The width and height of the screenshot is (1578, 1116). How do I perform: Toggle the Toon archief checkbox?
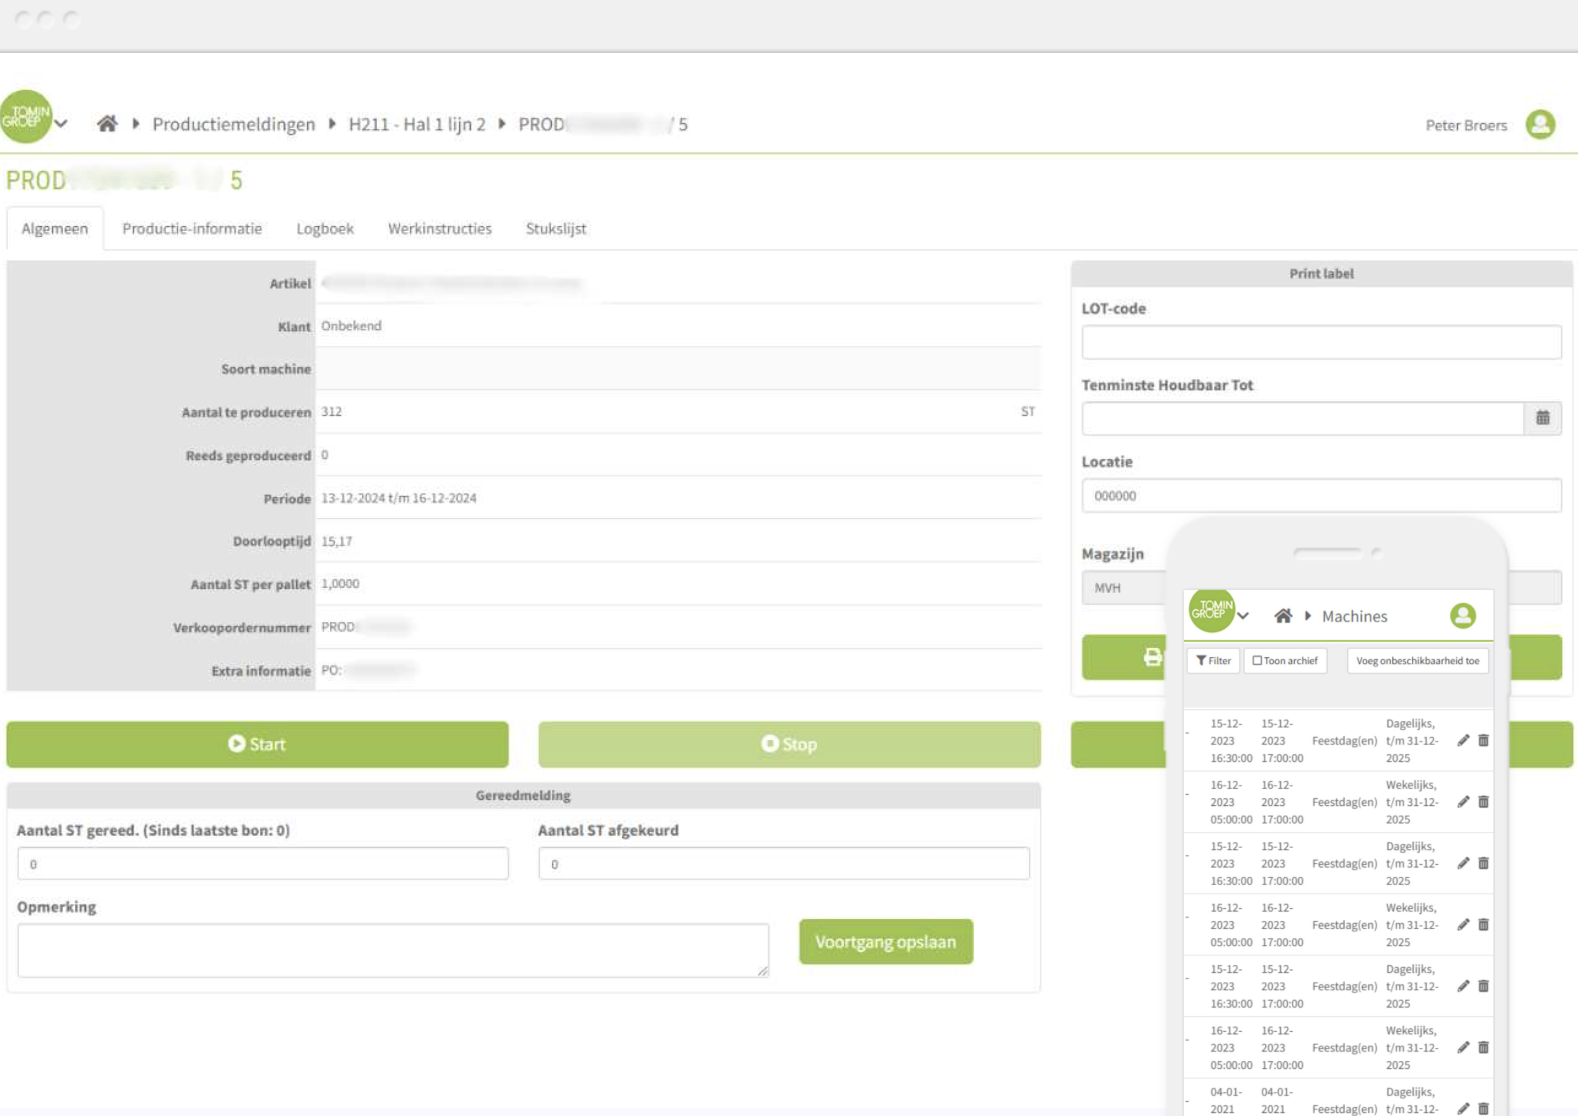(1258, 661)
